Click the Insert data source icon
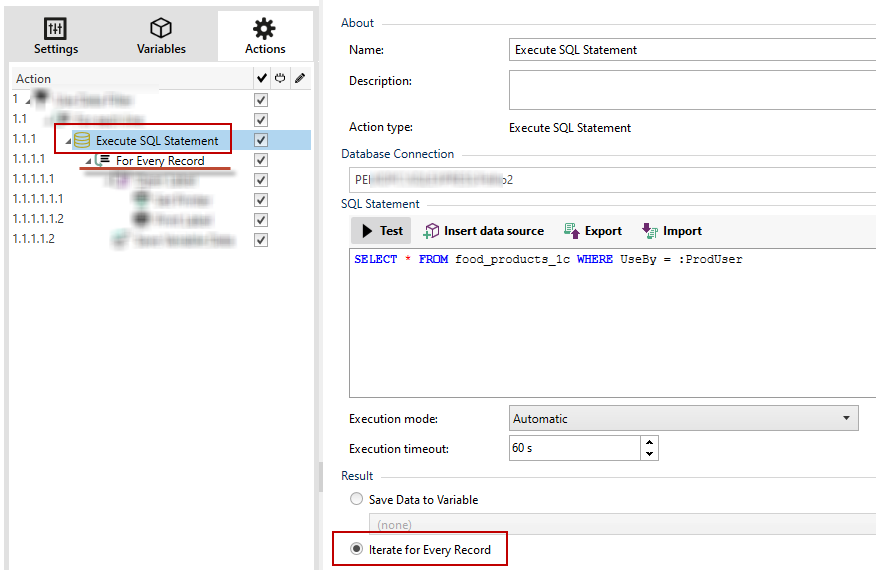The image size is (876, 570). click(431, 231)
